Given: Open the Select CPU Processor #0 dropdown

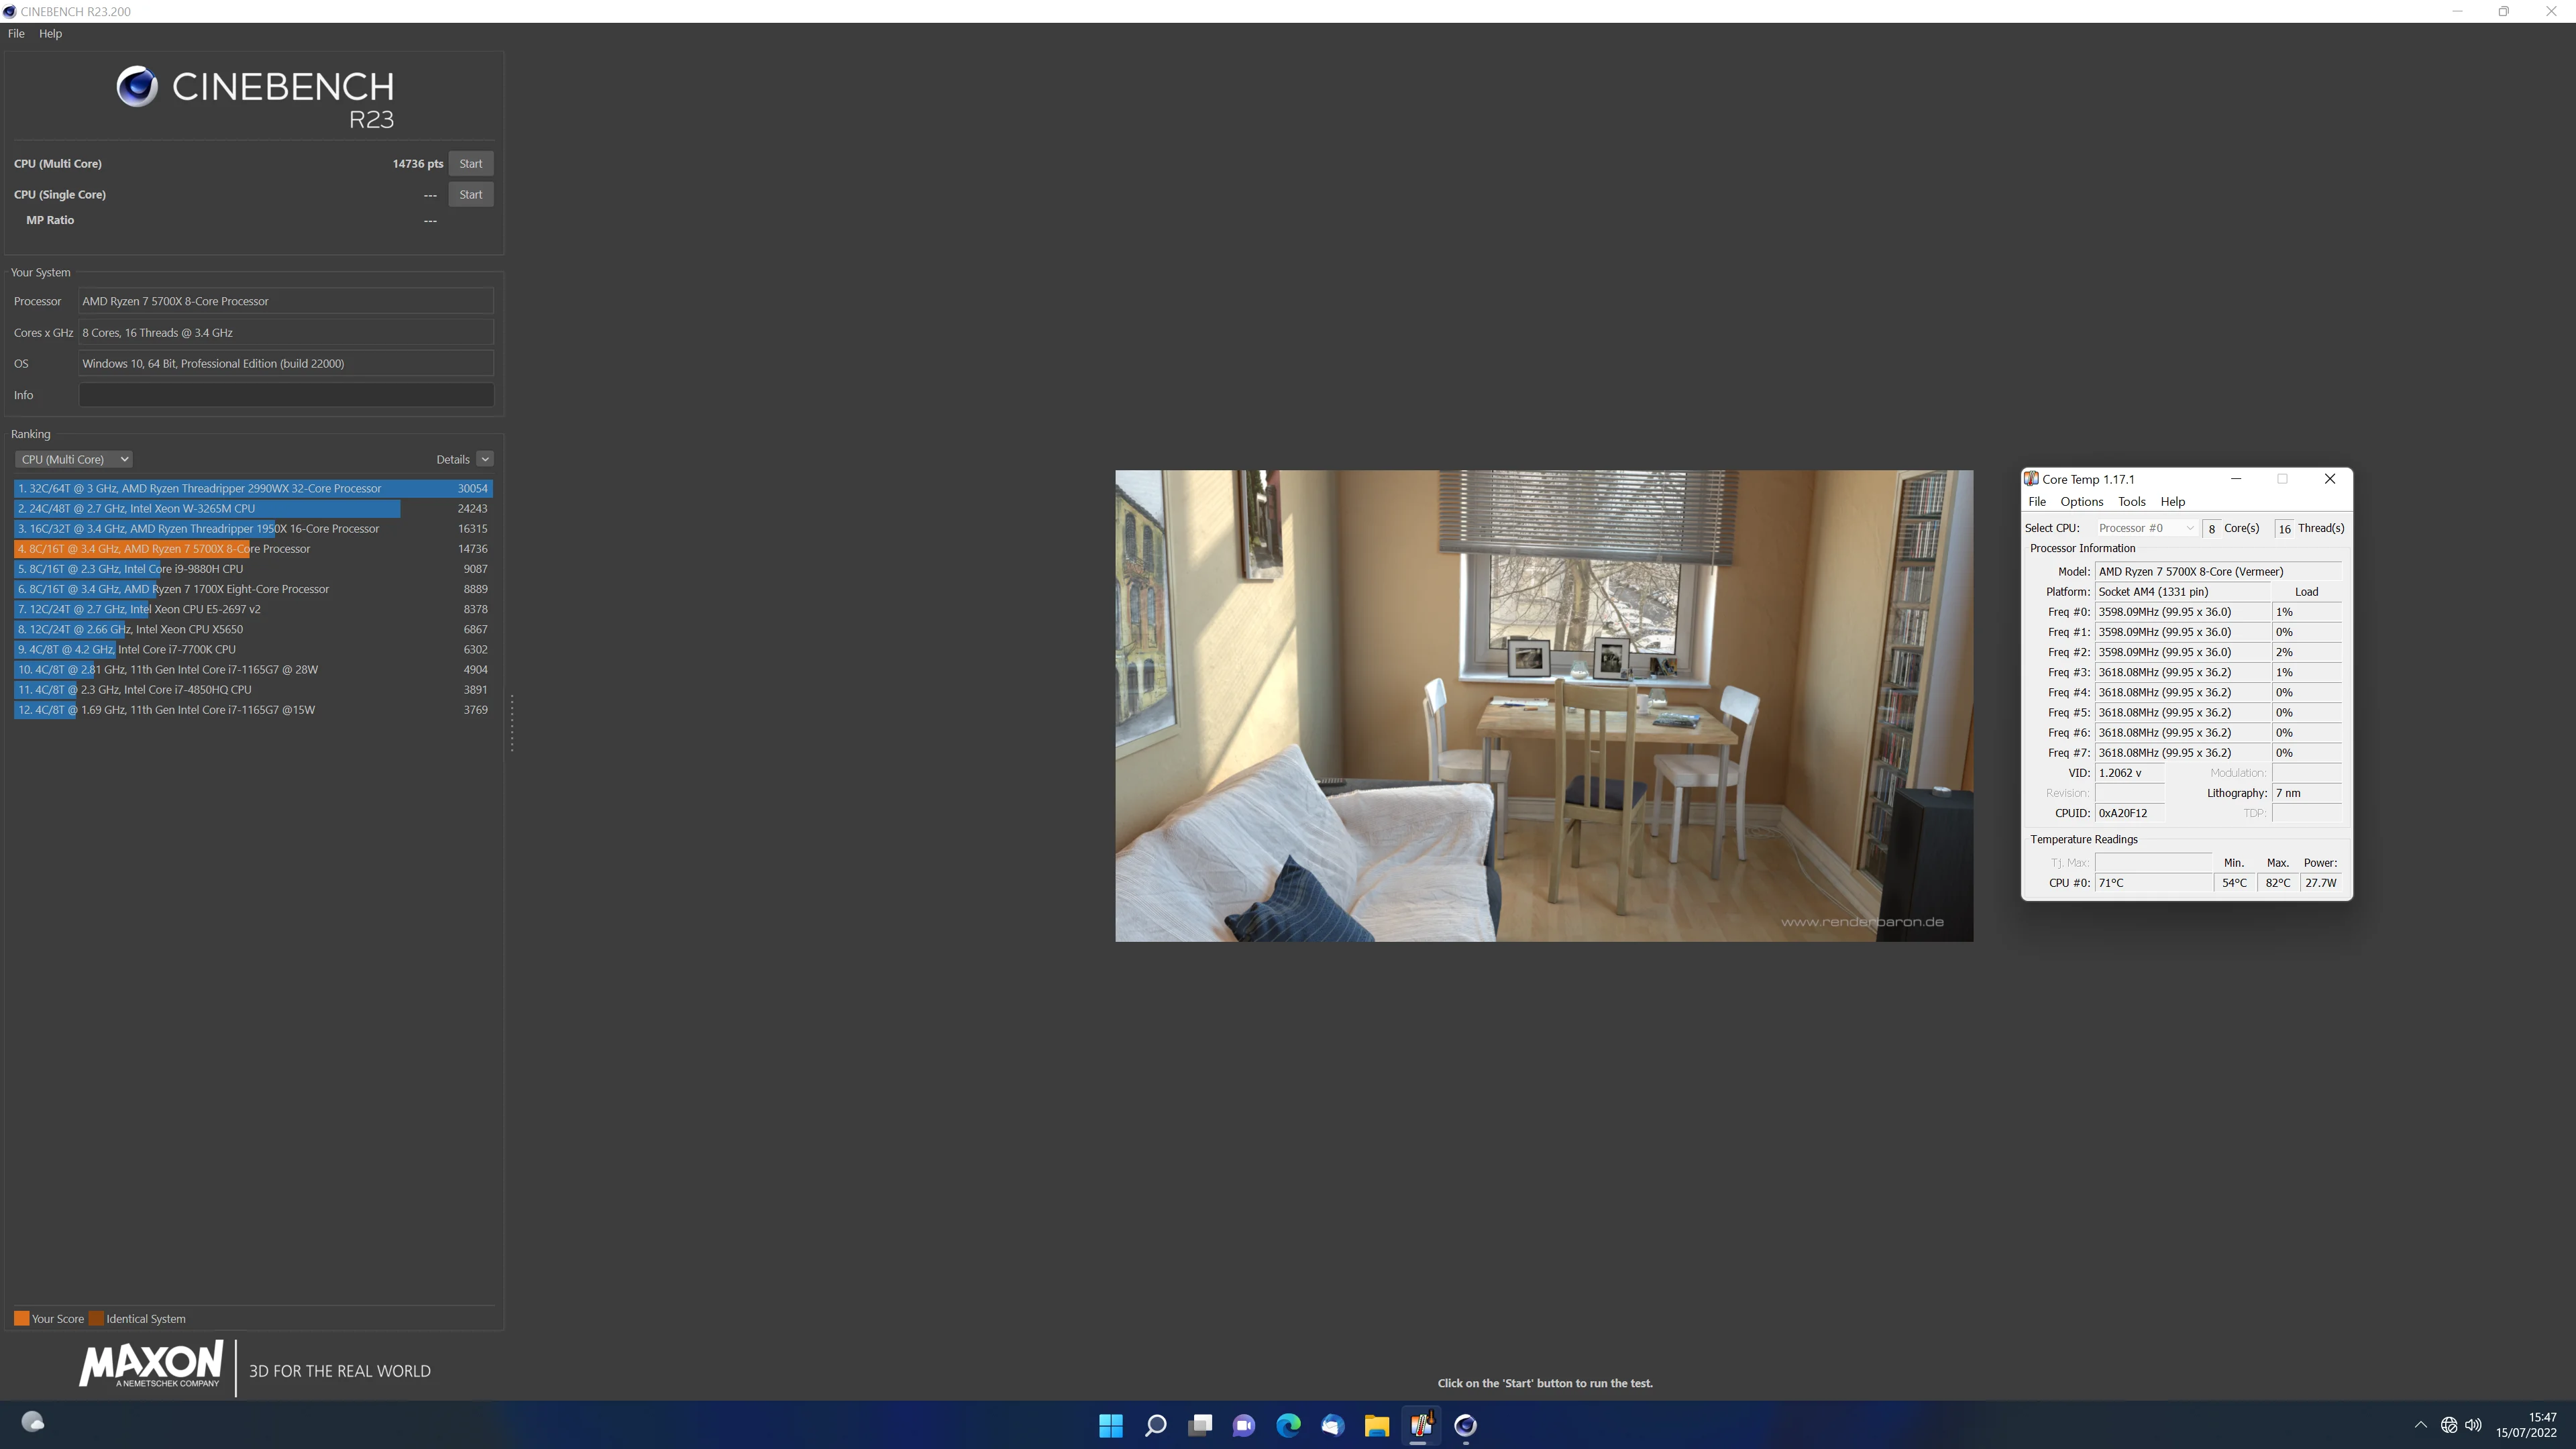Looking at the screenshot, I should (x=2146, y=528).
